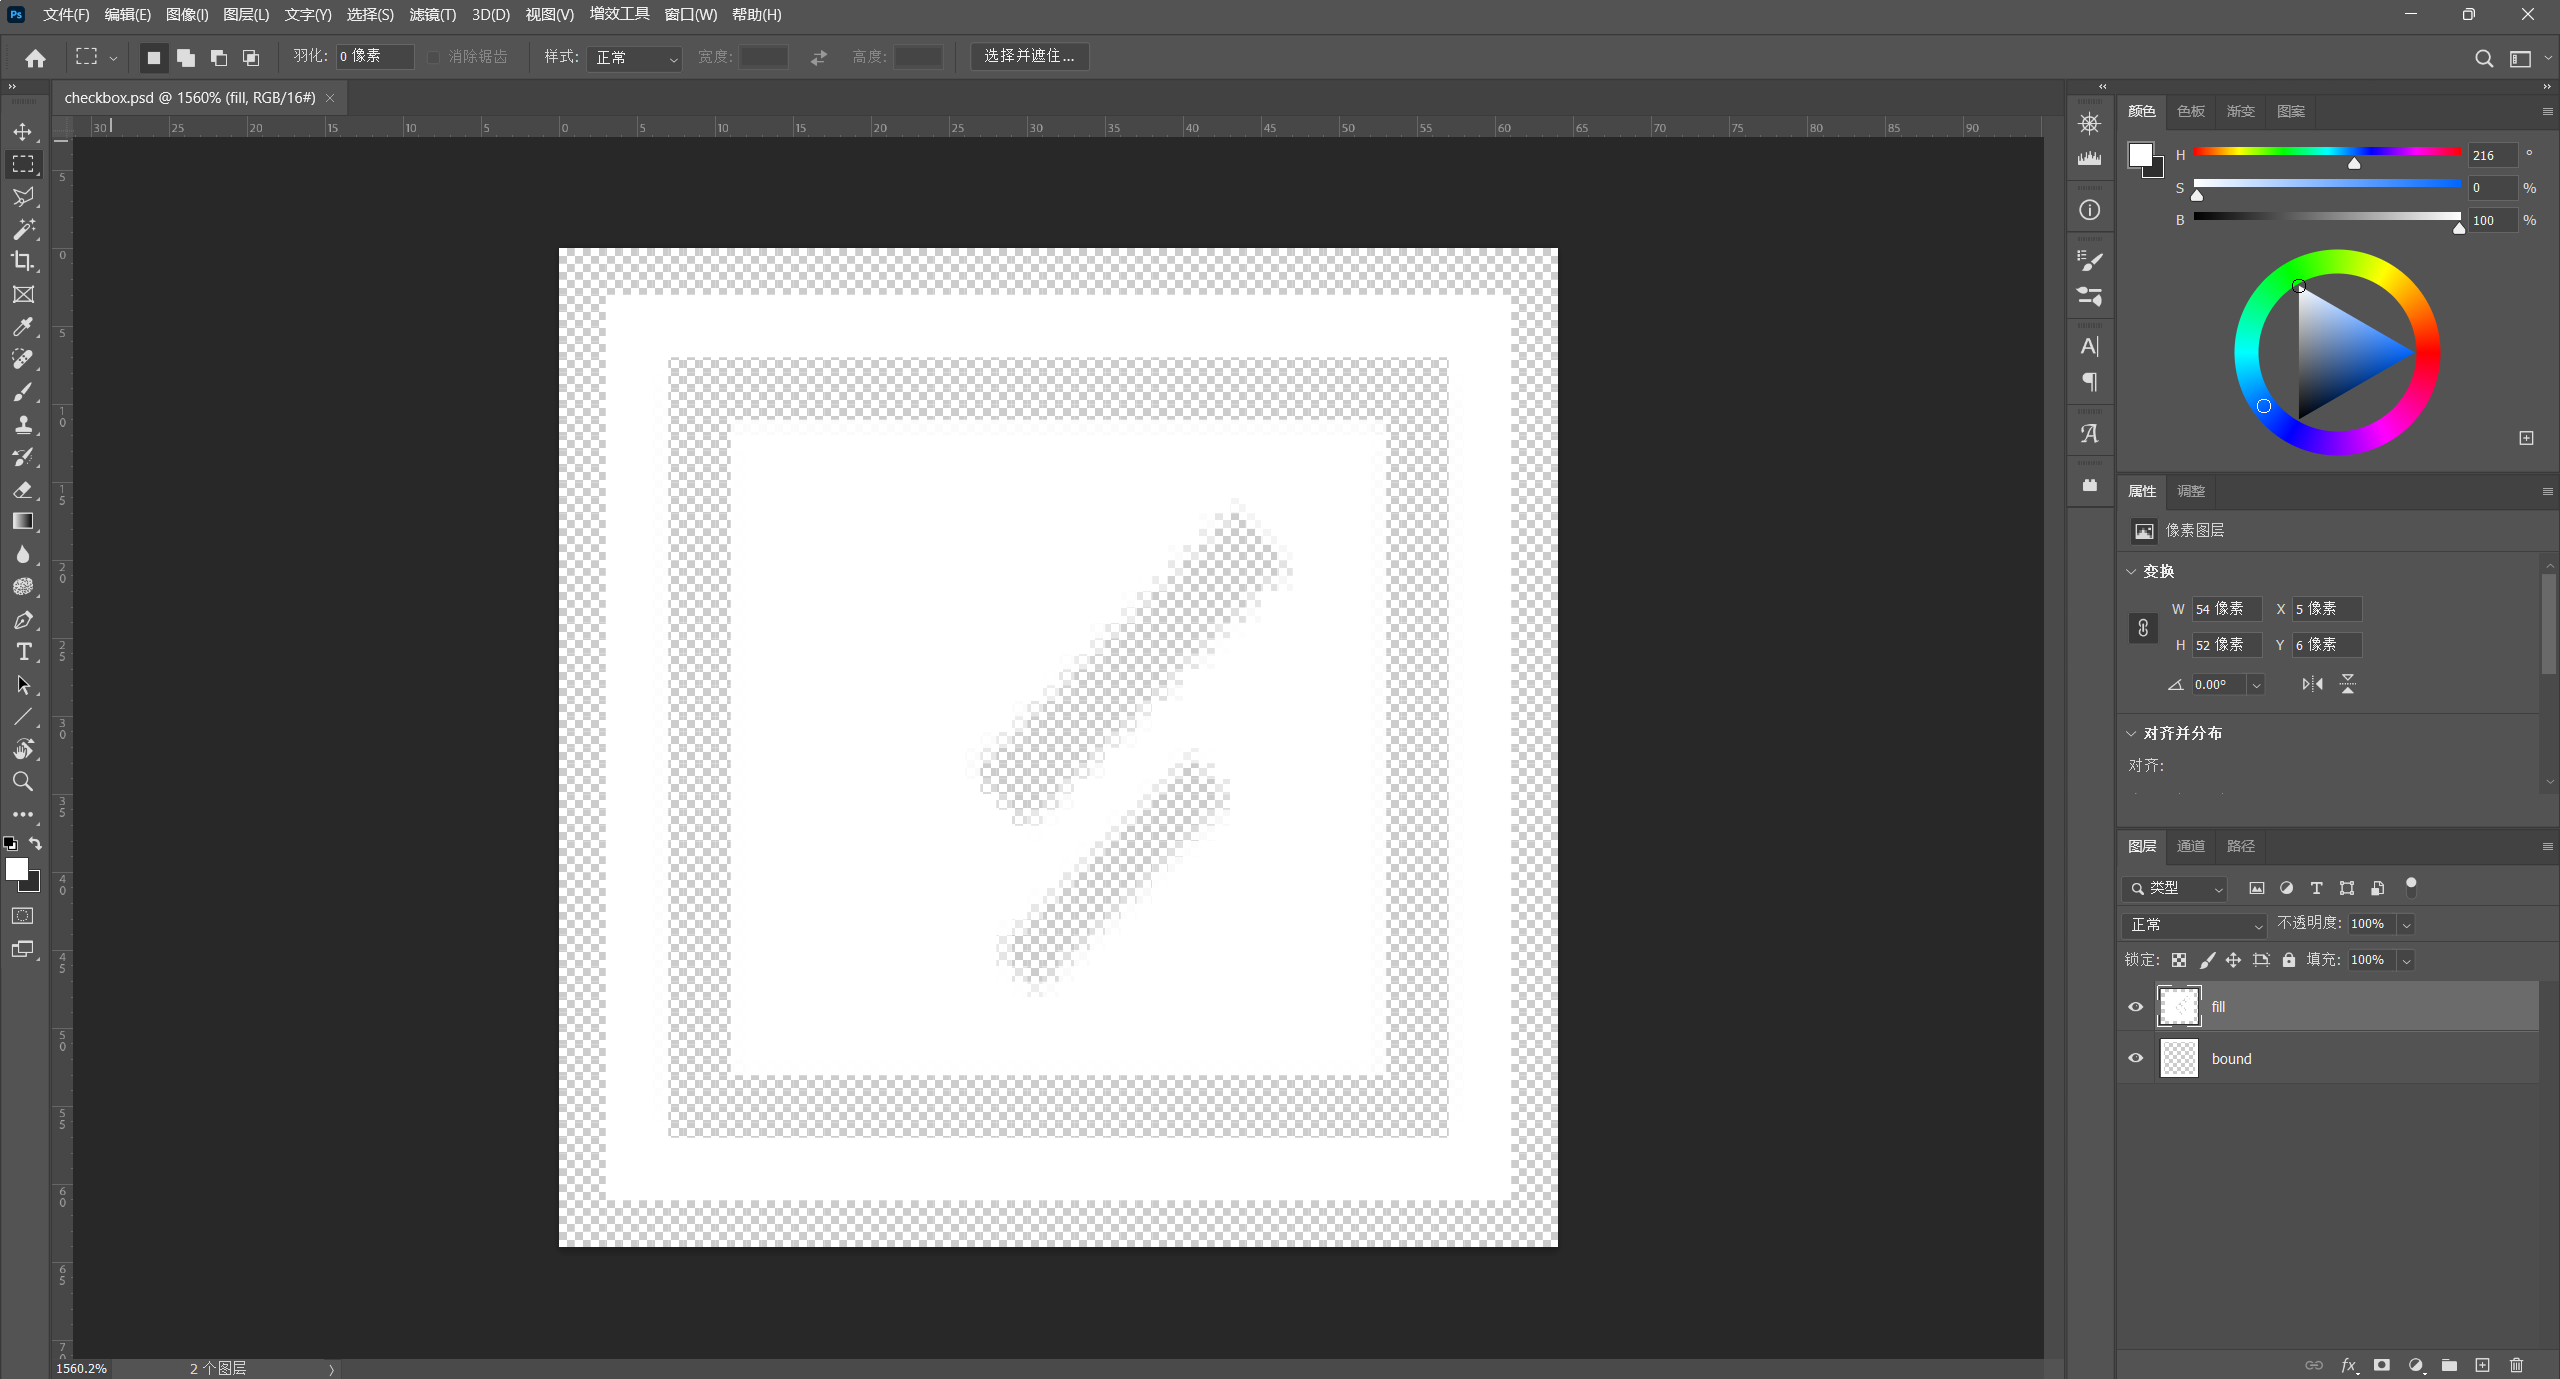Select the Eyedropper tool
Viewport: 2560px width, 1379px height.
pos(23,326)
